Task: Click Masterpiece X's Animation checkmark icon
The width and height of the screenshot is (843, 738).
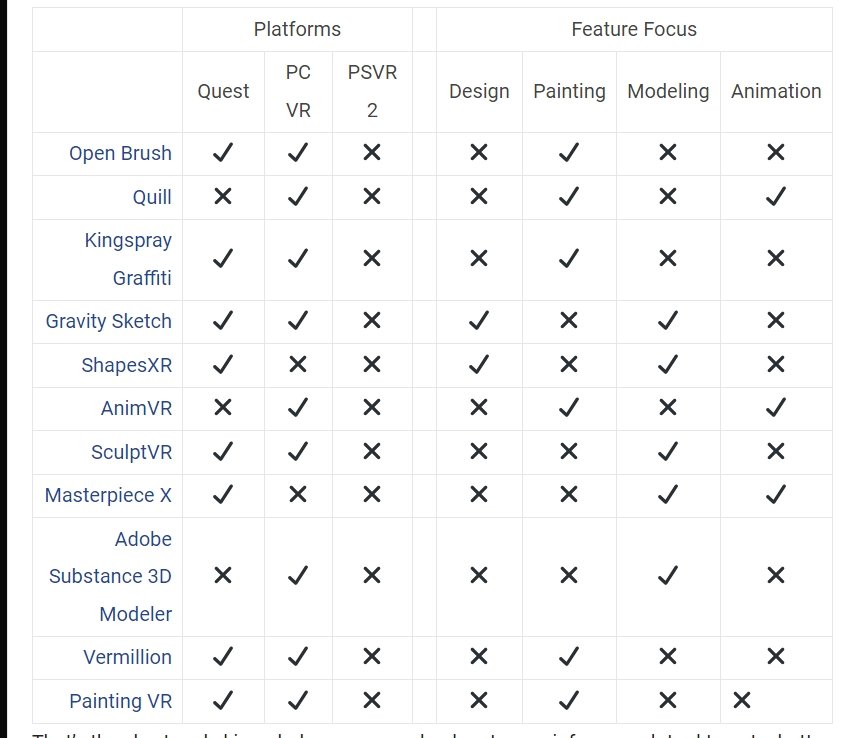Action: coord(776,495)
